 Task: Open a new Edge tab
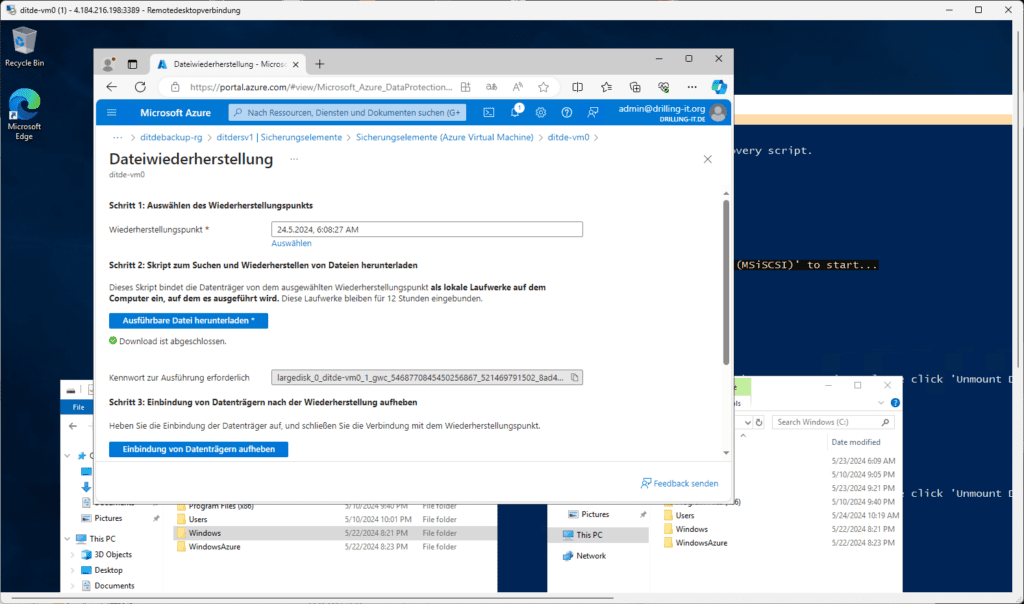pos(319,64)
